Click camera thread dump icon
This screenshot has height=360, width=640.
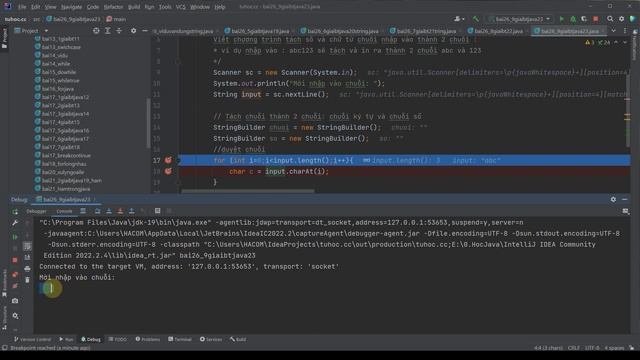click(15, 301)
